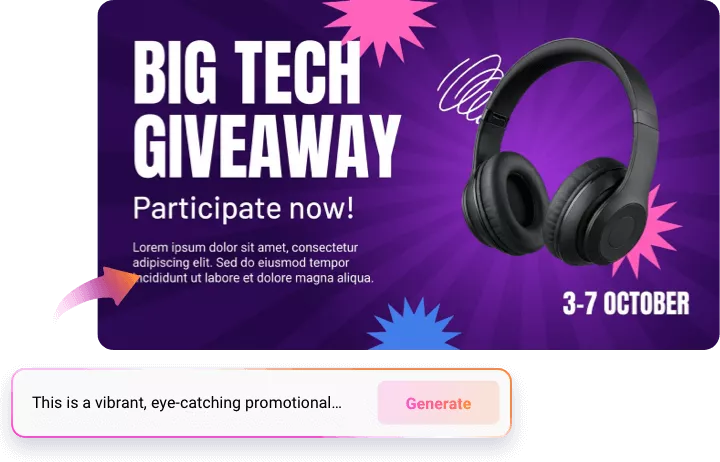Click the black headphones image
Screen dimensions: 720x462
pos(560,154)
